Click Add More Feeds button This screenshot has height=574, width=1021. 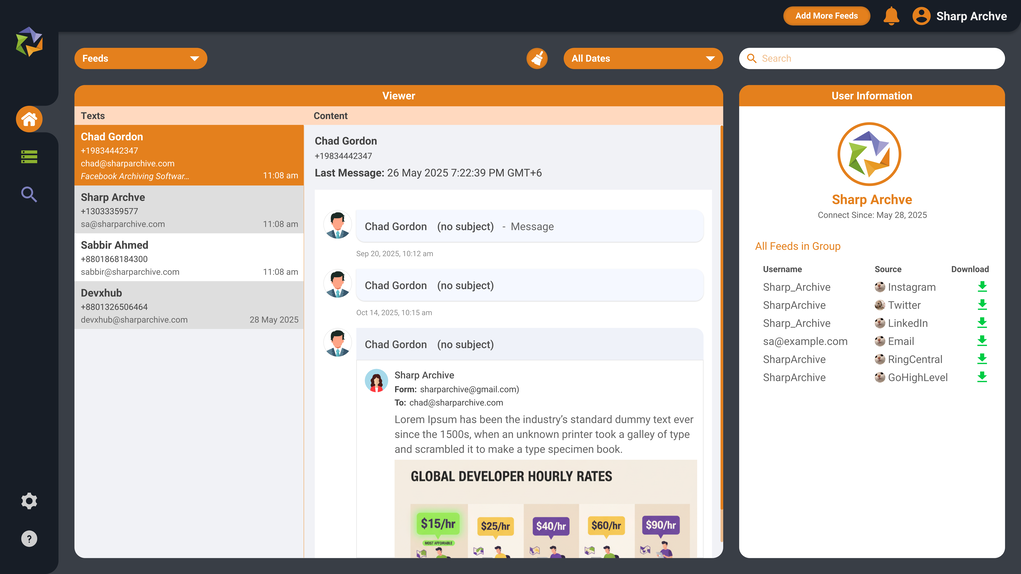click(826, 16)
